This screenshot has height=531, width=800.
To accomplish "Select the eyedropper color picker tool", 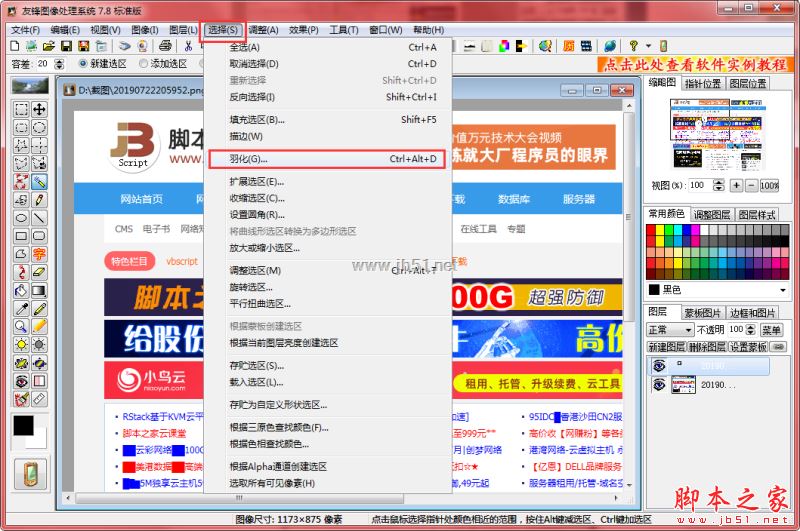I will click(x=21, y=309).
